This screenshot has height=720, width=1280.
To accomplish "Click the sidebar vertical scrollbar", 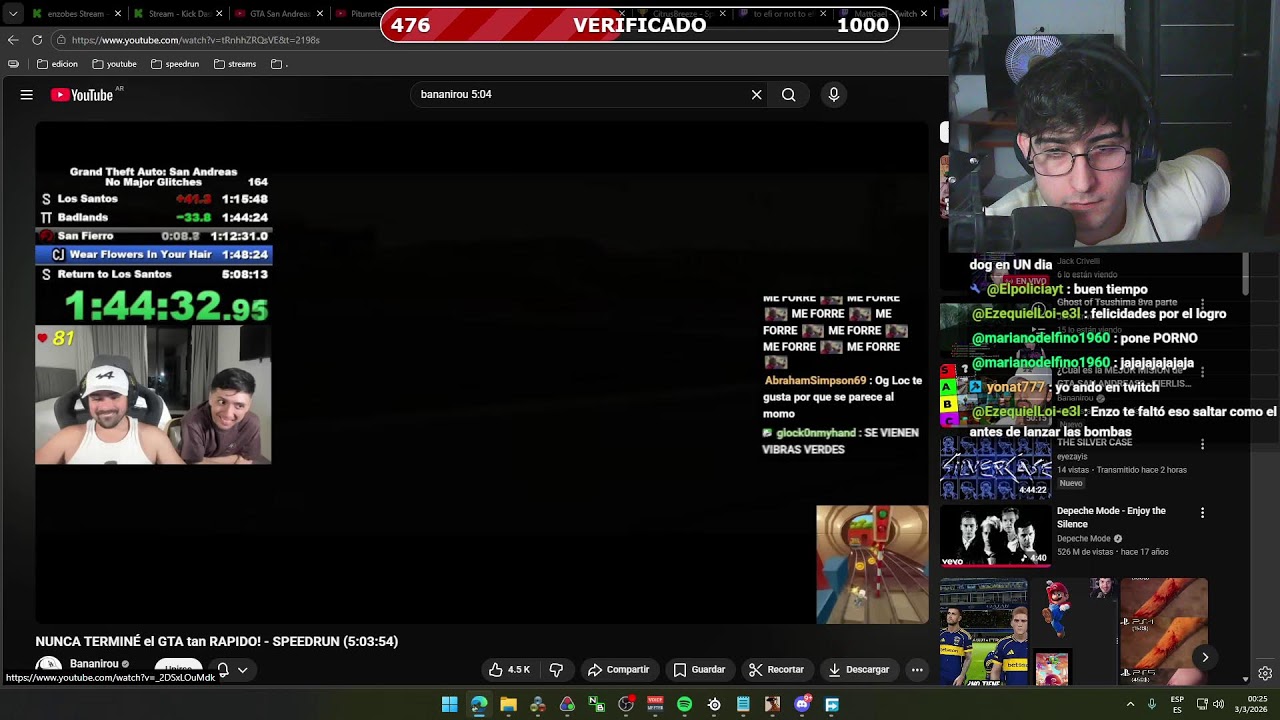I will point(1245,275).
